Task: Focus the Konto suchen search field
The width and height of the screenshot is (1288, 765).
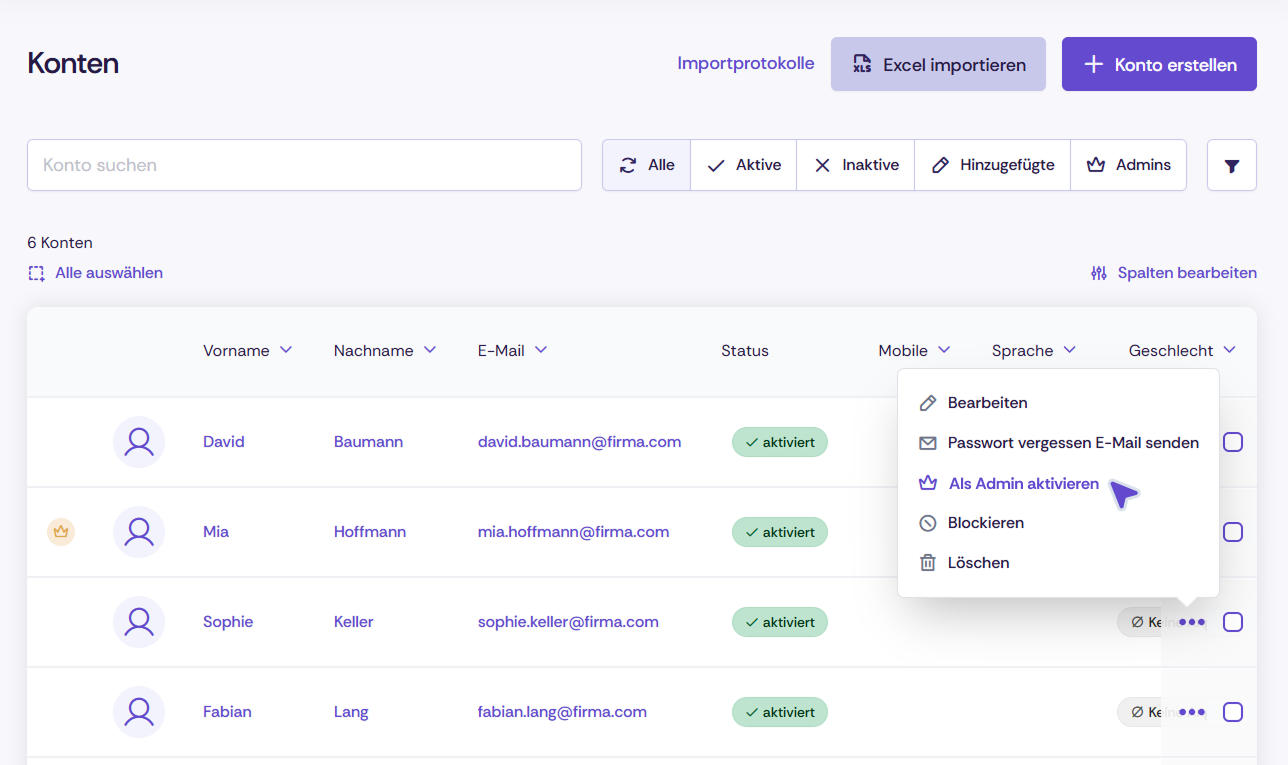Action: (304, 165)
